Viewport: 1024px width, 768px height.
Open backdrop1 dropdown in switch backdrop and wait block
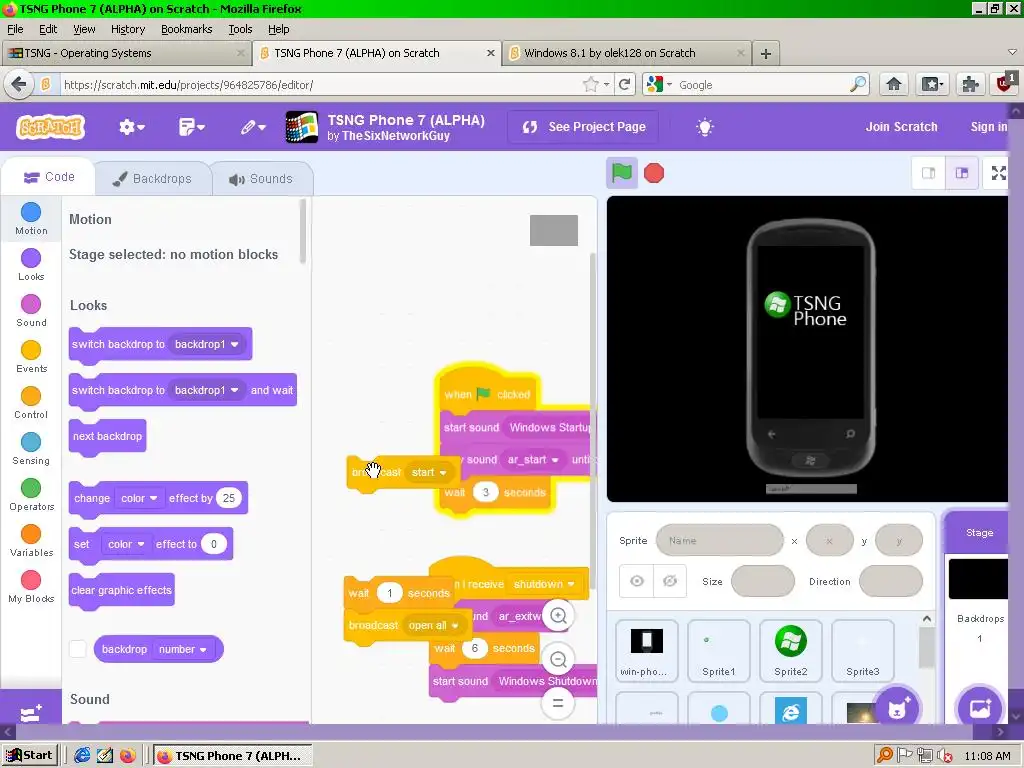(x=207, y=390)
